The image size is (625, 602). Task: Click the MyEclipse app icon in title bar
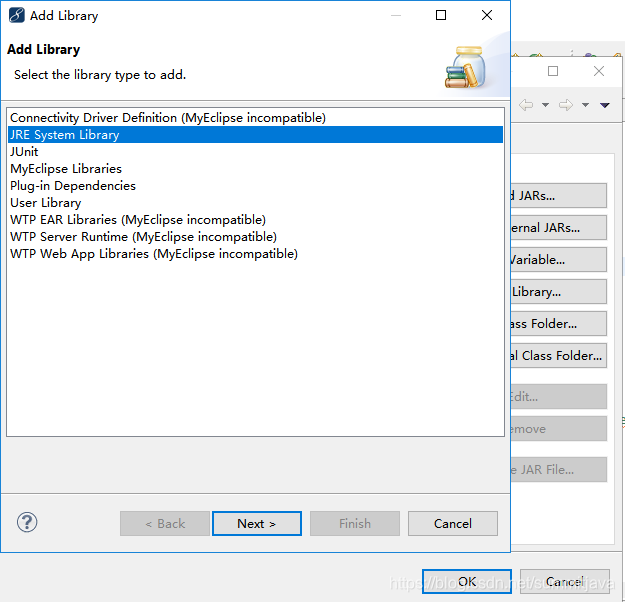[16, 15]
